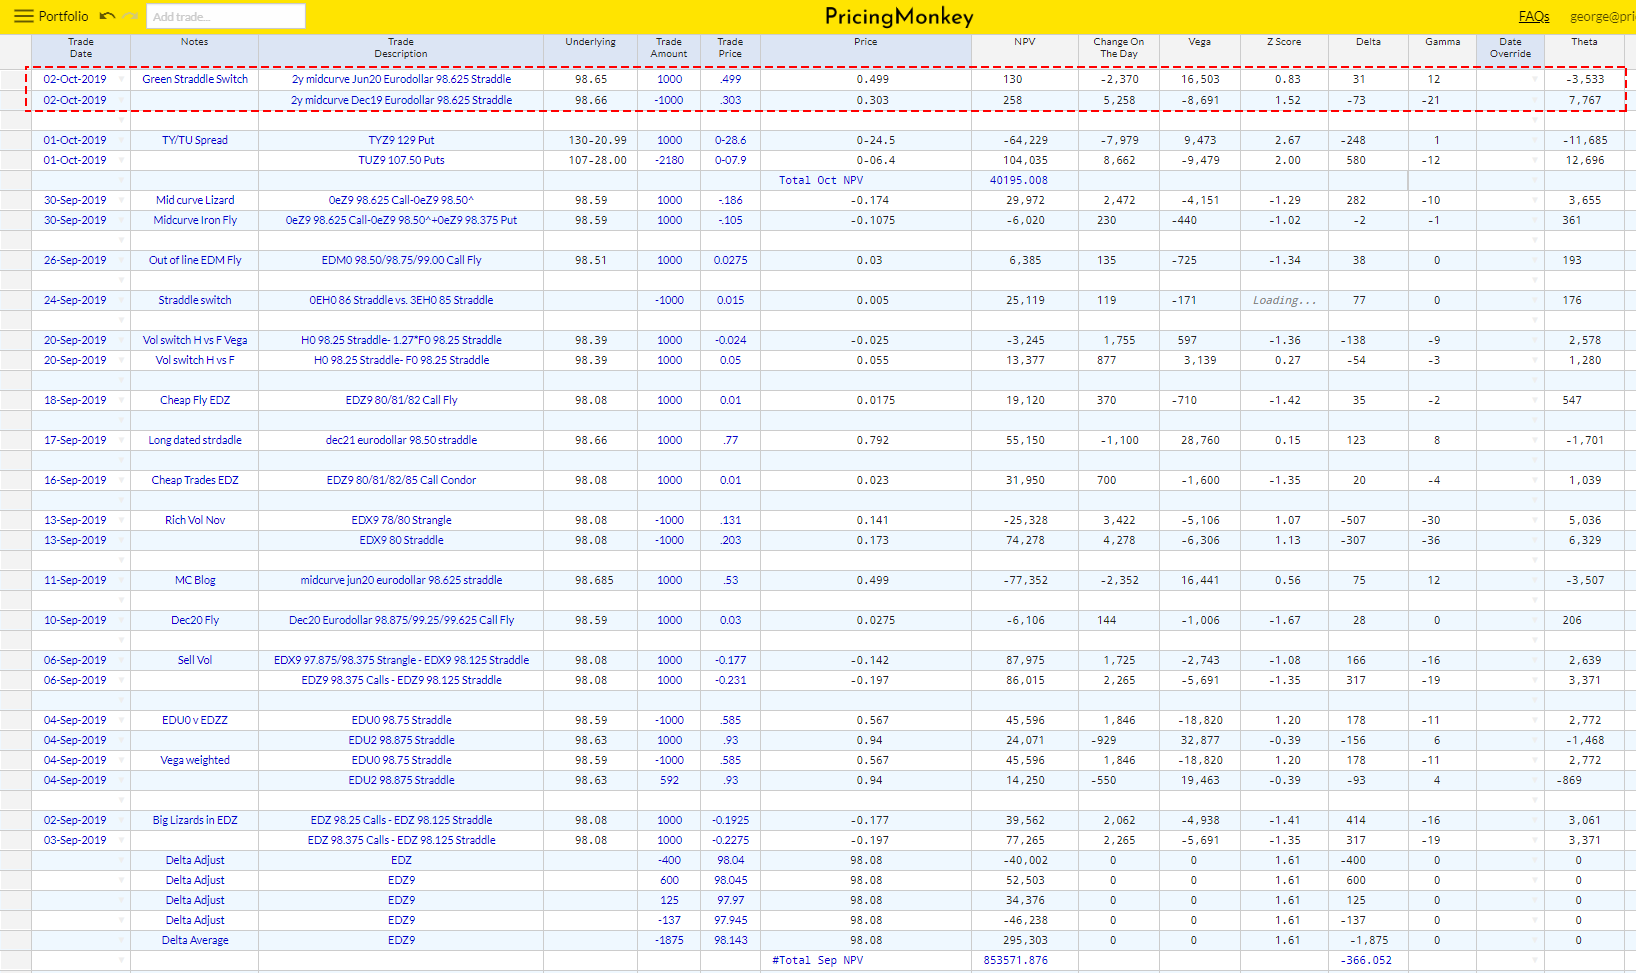Open trade date dropdown for 26-Sep-2019 row

point(122,260)
